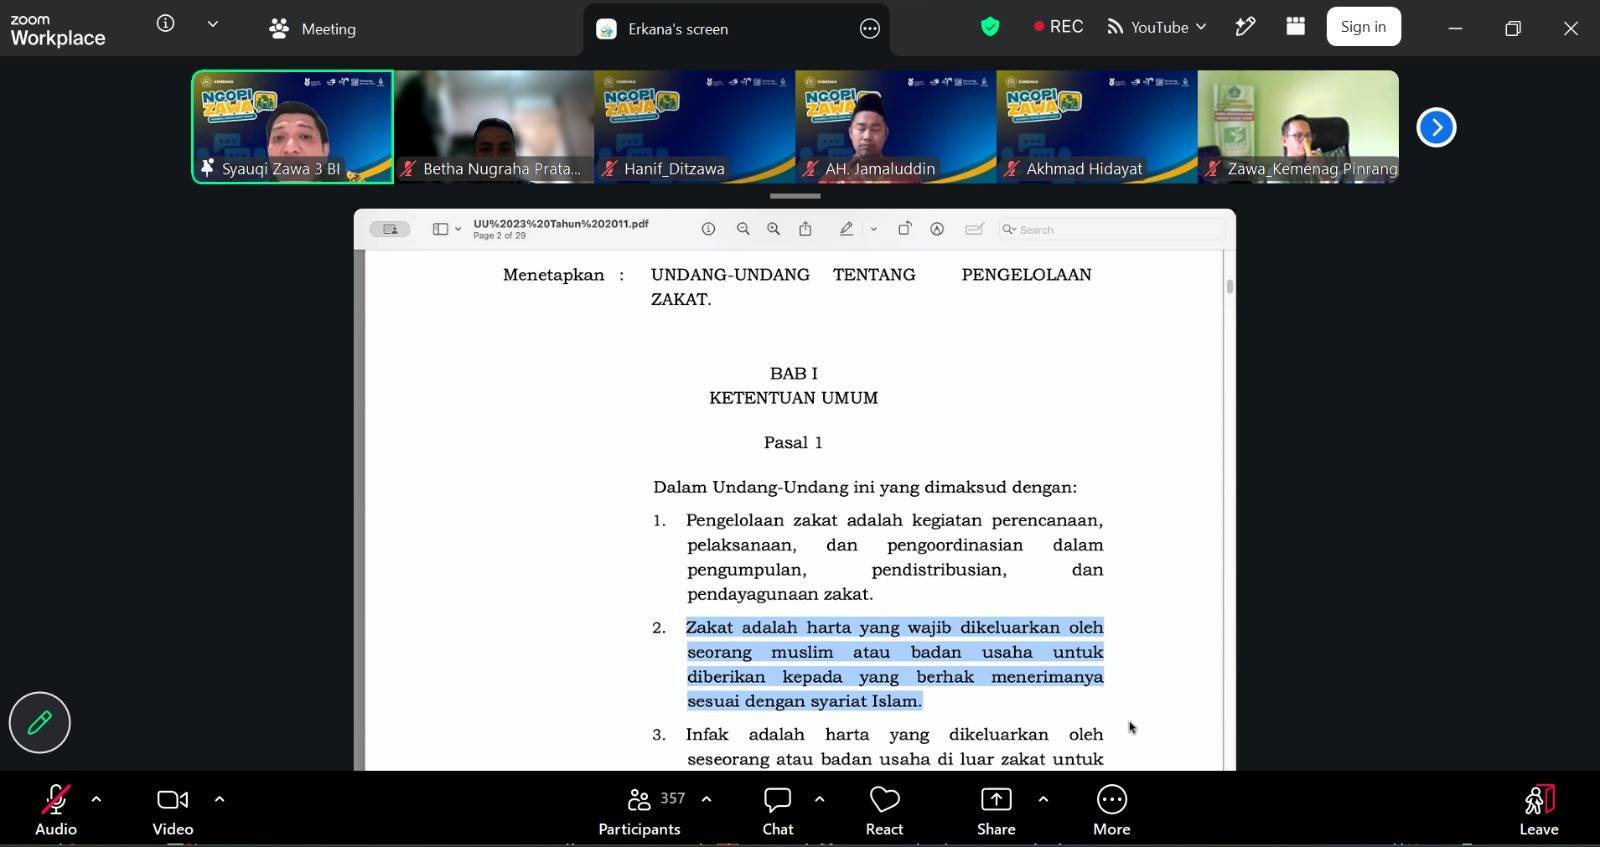Screen dimensions: 1600x847
Task: Click the gallery strip drag handle bar
Action: click(795, 196)
